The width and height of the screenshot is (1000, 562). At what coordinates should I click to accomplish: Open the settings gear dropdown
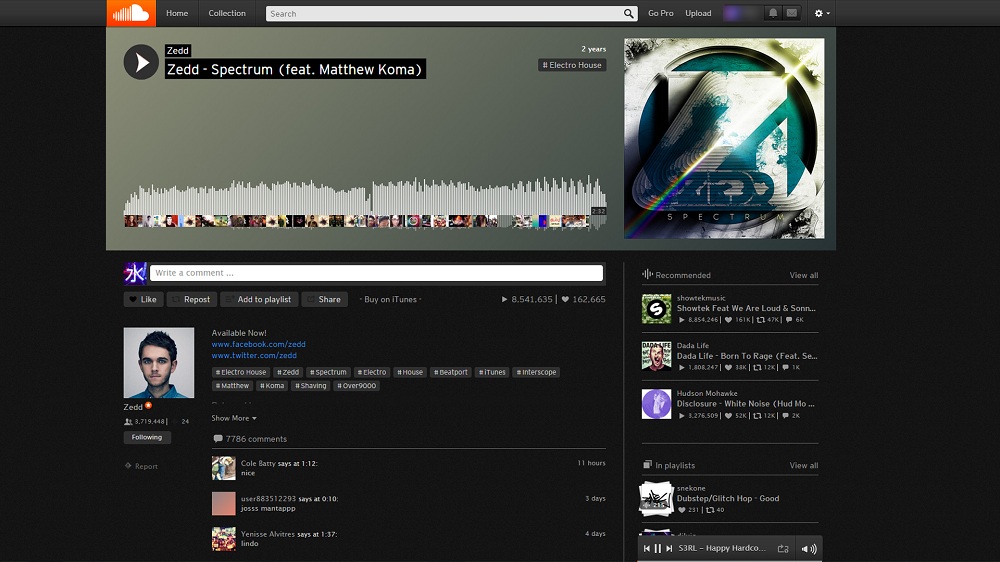click(x=821, y=13)
